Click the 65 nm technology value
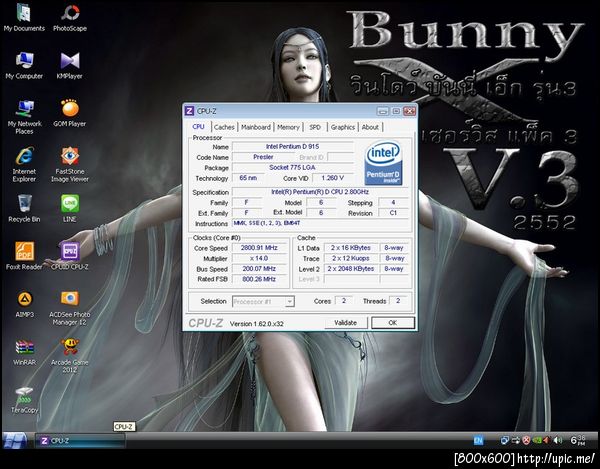Image resolution: width=600 pixels, height=469 pixels. click(x=248, y=178)
